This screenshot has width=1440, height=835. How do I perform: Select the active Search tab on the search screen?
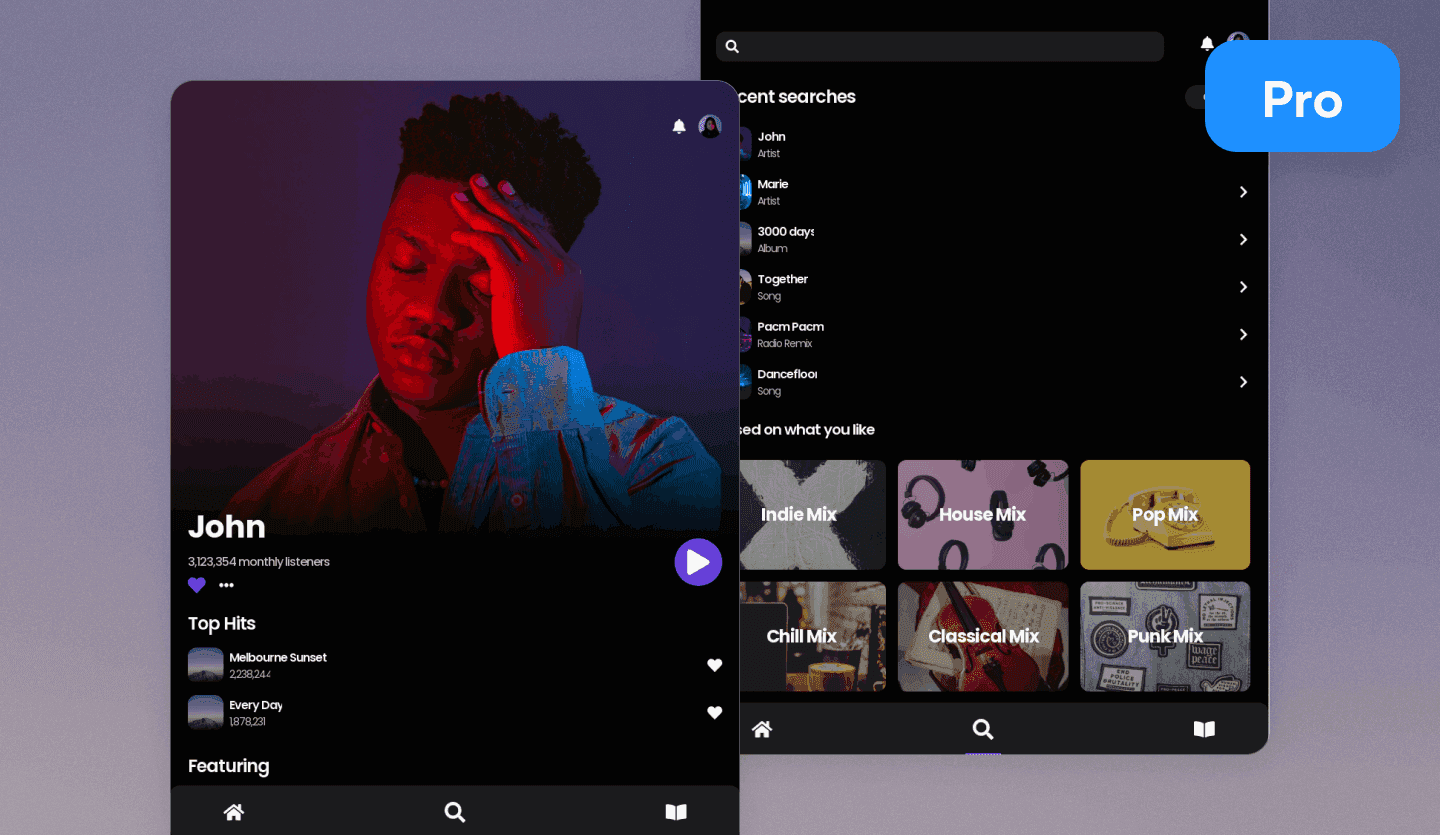click(x=983, y=729)
